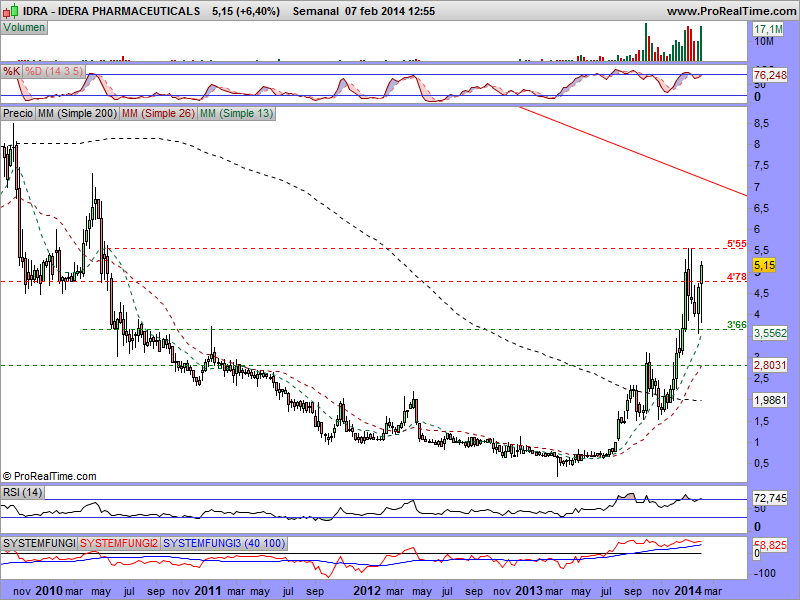This screenshot has width=800, height=600.
Task: Click the 58,825 SYSTEMFUNGI value tag
Action: point(770,545)
